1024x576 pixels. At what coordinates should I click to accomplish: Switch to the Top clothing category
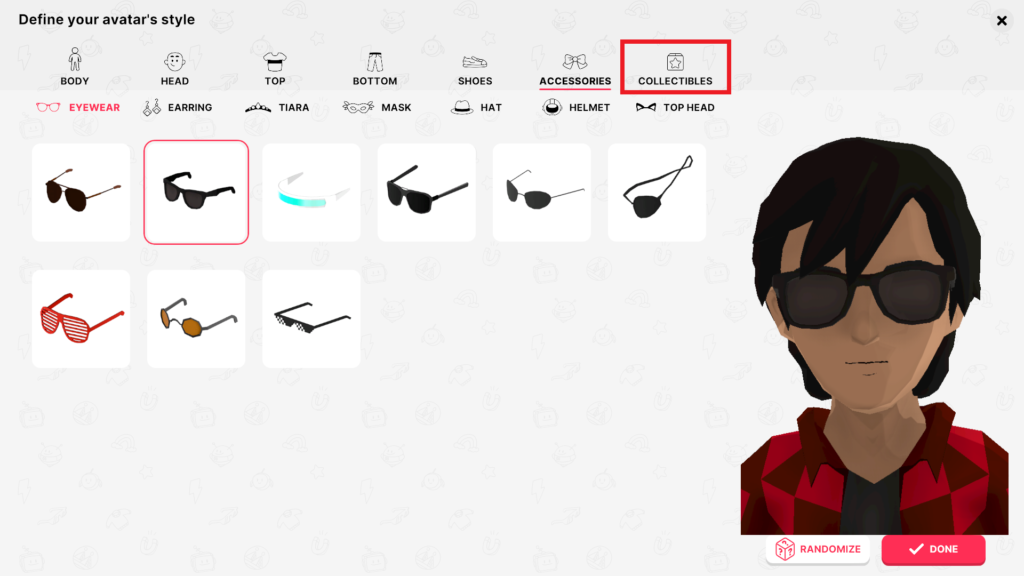pyautogui.click(x=274, y=68)
